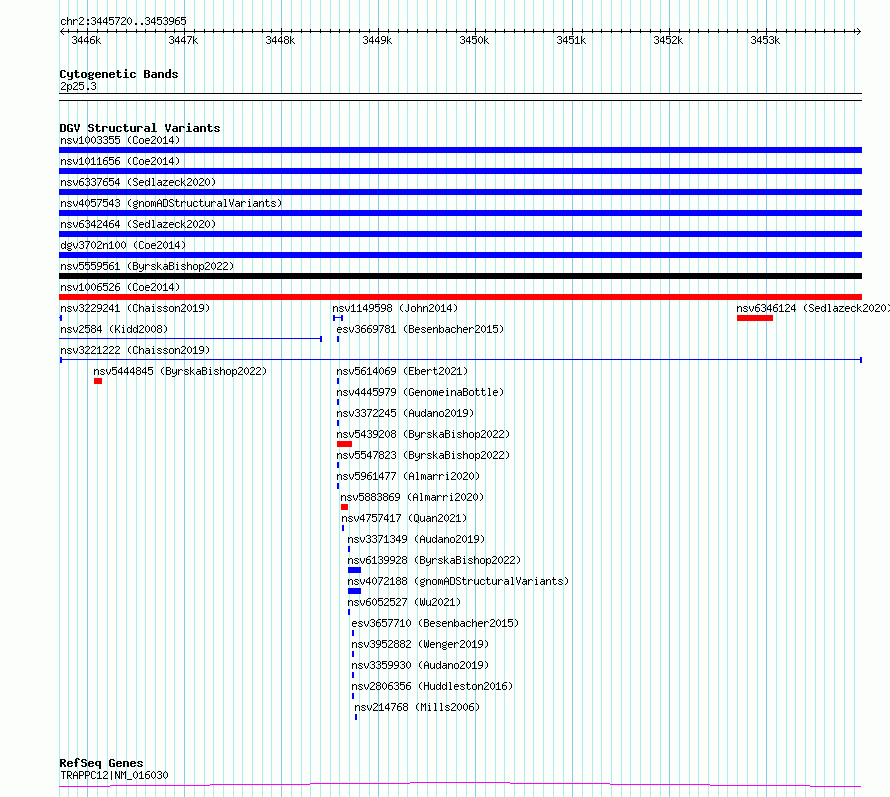This screenshot has width=890, height=797.
Task: Click the 3451k ruler tick label
Action: pyautogui.click(x=572, y=40)
